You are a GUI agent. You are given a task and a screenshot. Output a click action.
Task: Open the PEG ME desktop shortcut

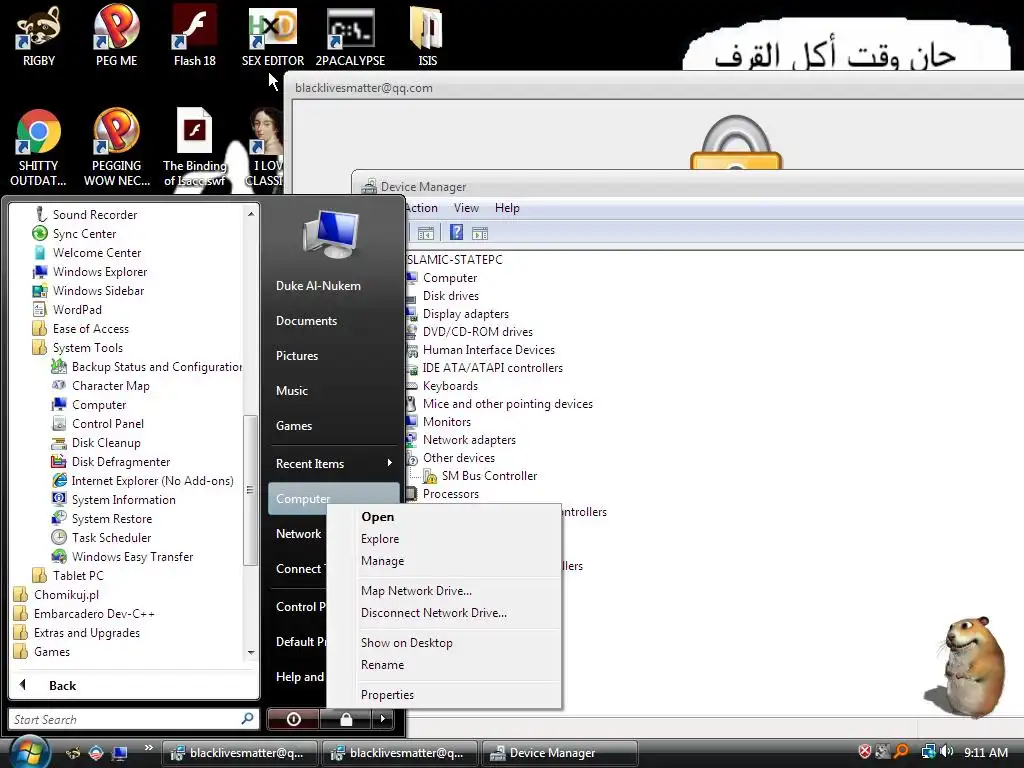tap(116, 36)
